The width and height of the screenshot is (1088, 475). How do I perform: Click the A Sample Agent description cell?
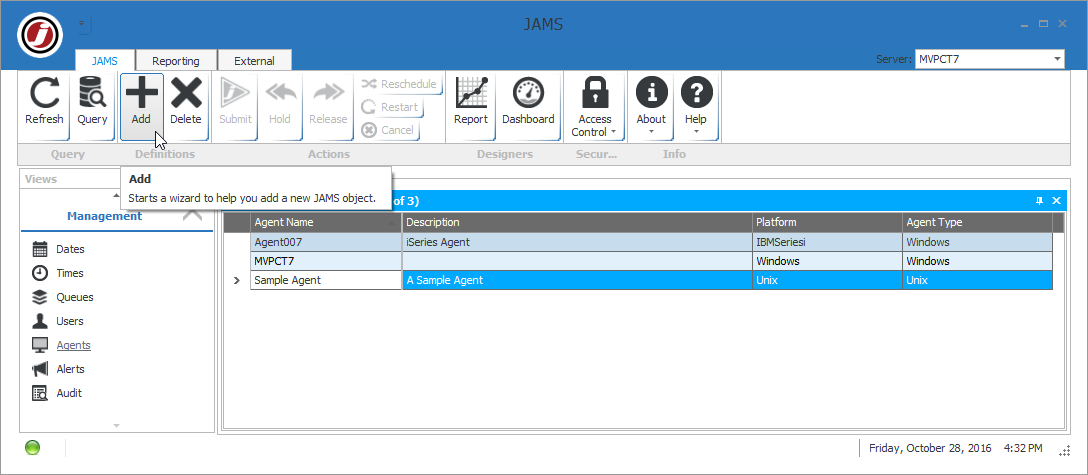577,280
